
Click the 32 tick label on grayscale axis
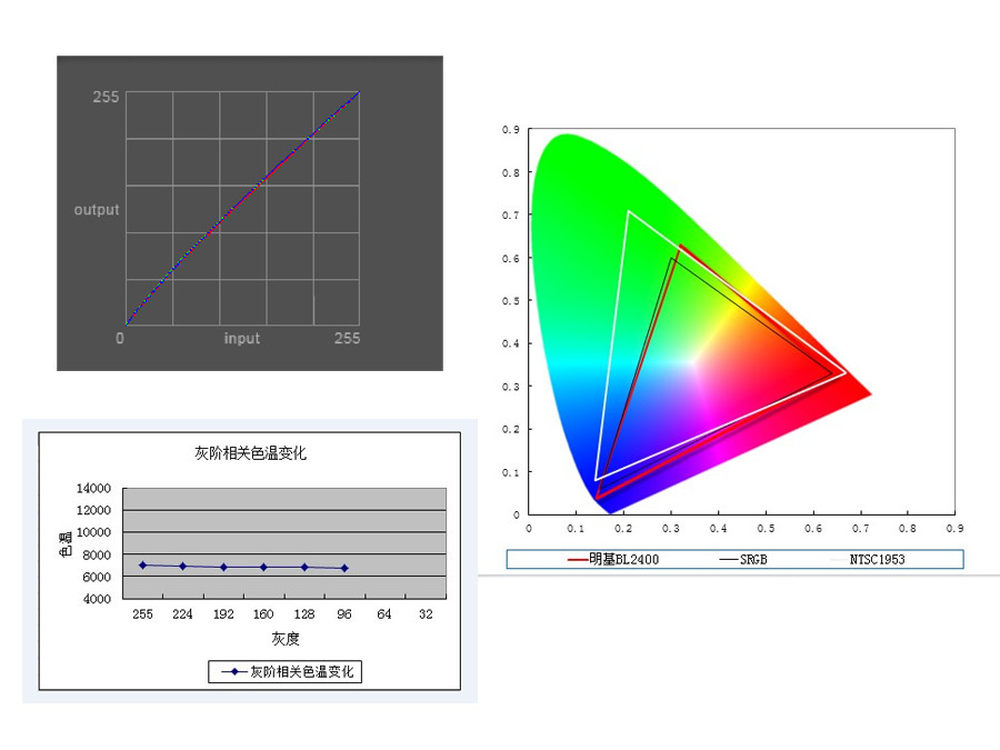(426, 615)
